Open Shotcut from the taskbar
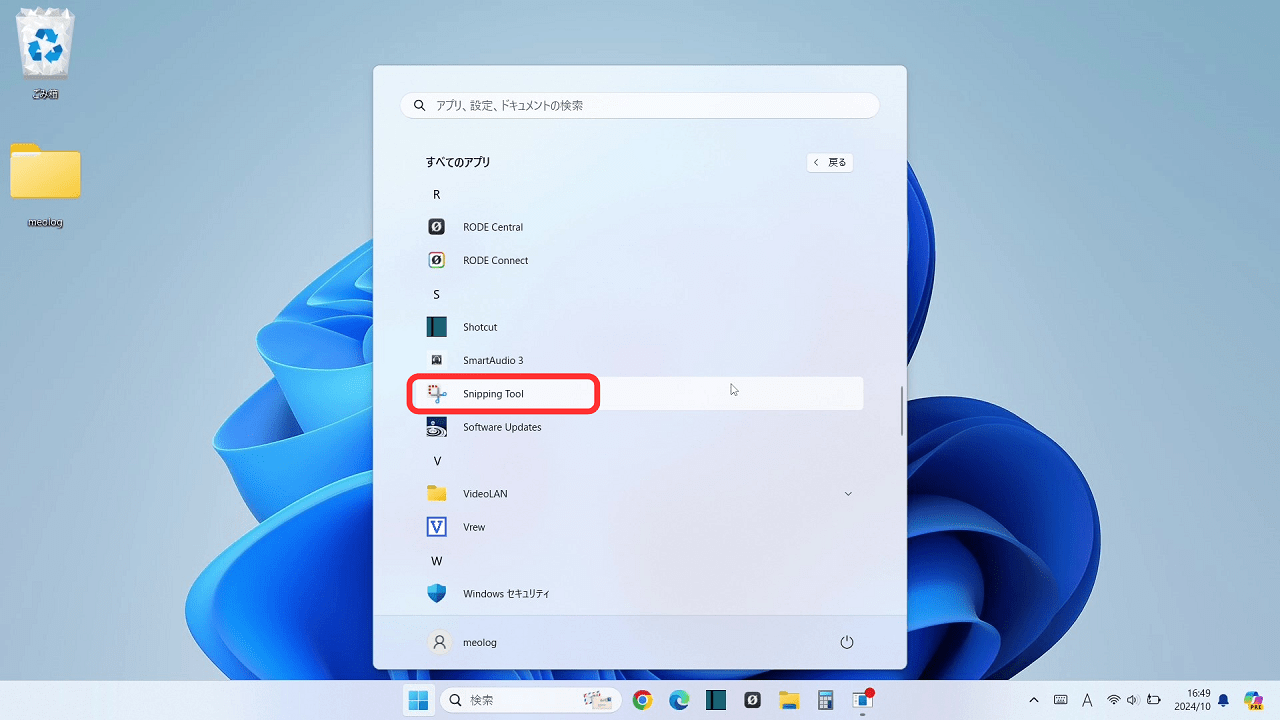The height and width of the screenshot is (720, 1280). (x=716, y=700)
